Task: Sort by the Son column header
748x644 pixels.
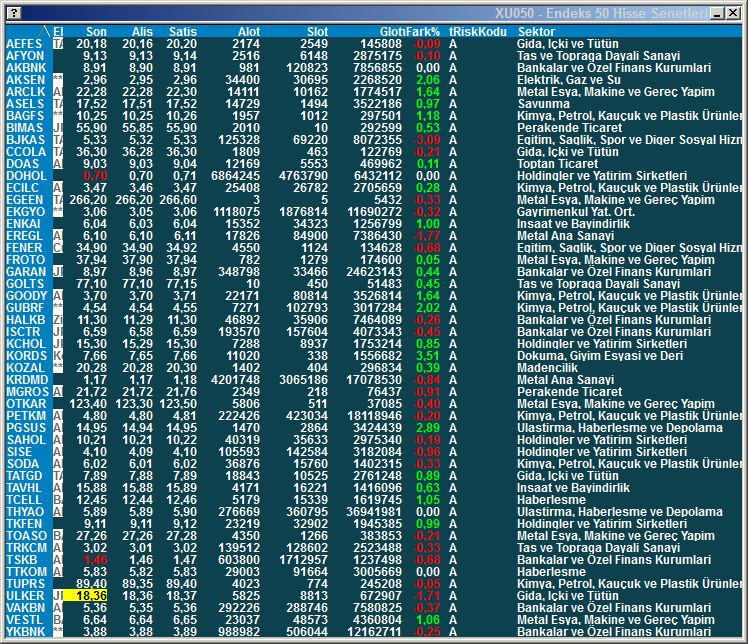Action: 96,31
